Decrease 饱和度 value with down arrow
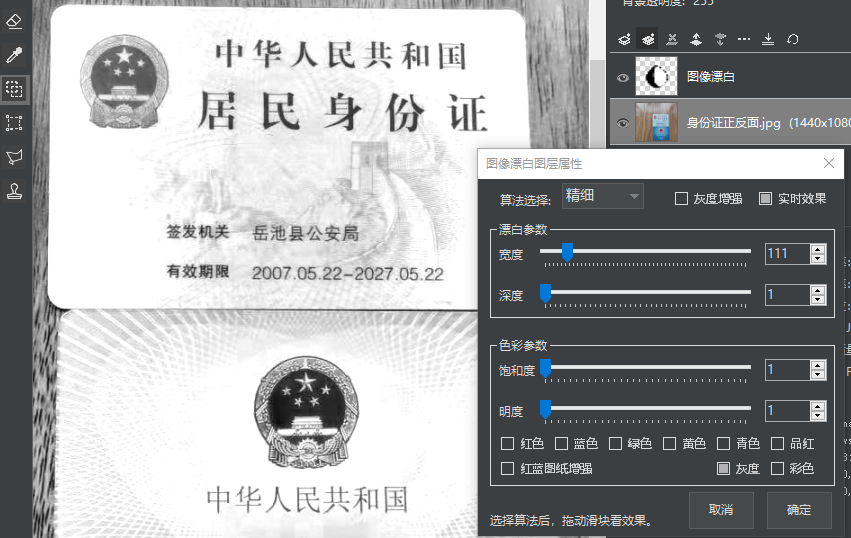The width and height of the screenshot is (851, 538). pyautogui.click(x=818, y=375)
